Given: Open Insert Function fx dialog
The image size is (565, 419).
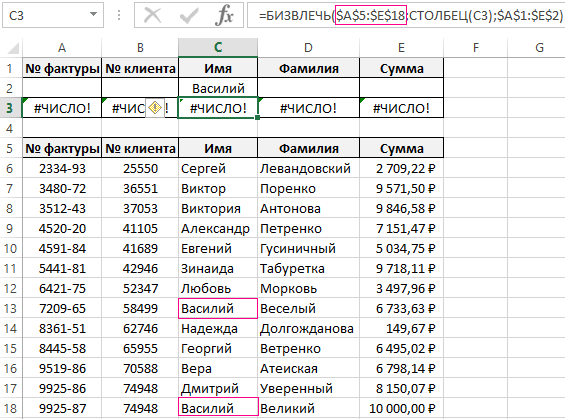Looking at the screenshot, I should 224,15.
